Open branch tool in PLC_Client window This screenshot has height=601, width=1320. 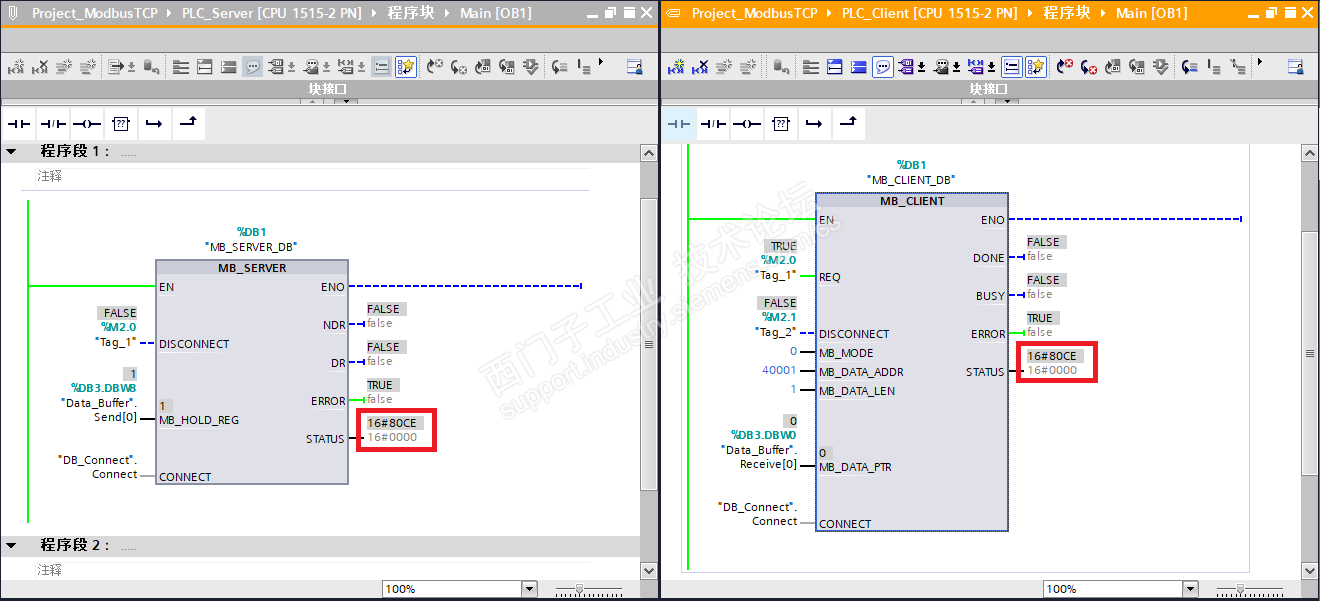[814, 124]
